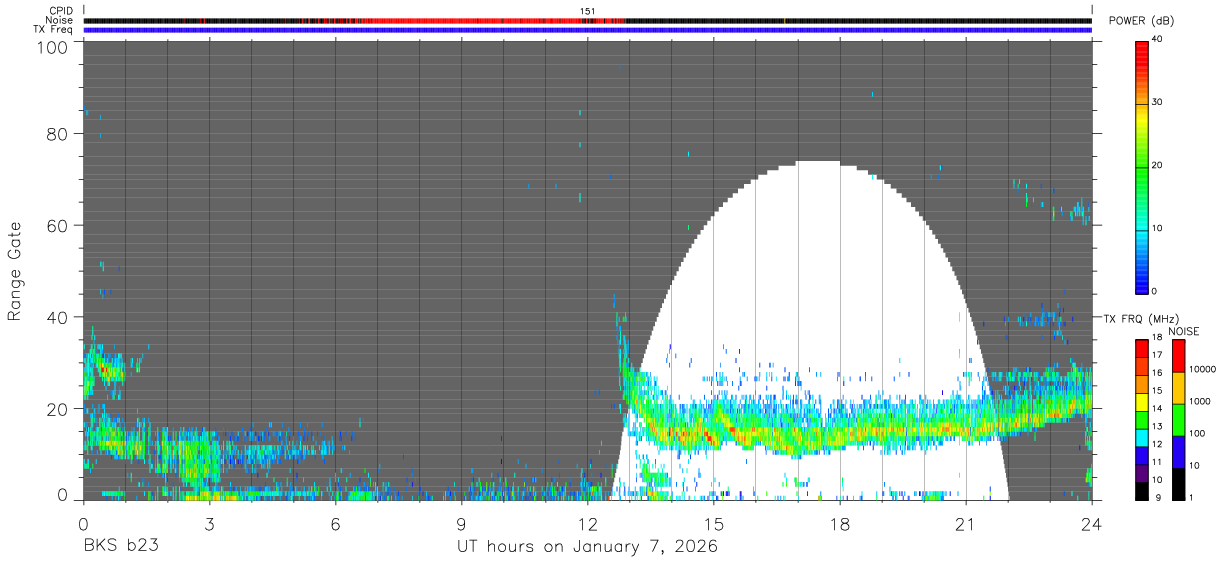Select the yellow 14–15 MHz TX FRQ swatch
This screenshot has width=1228, height=567.
pos(1143,401)
